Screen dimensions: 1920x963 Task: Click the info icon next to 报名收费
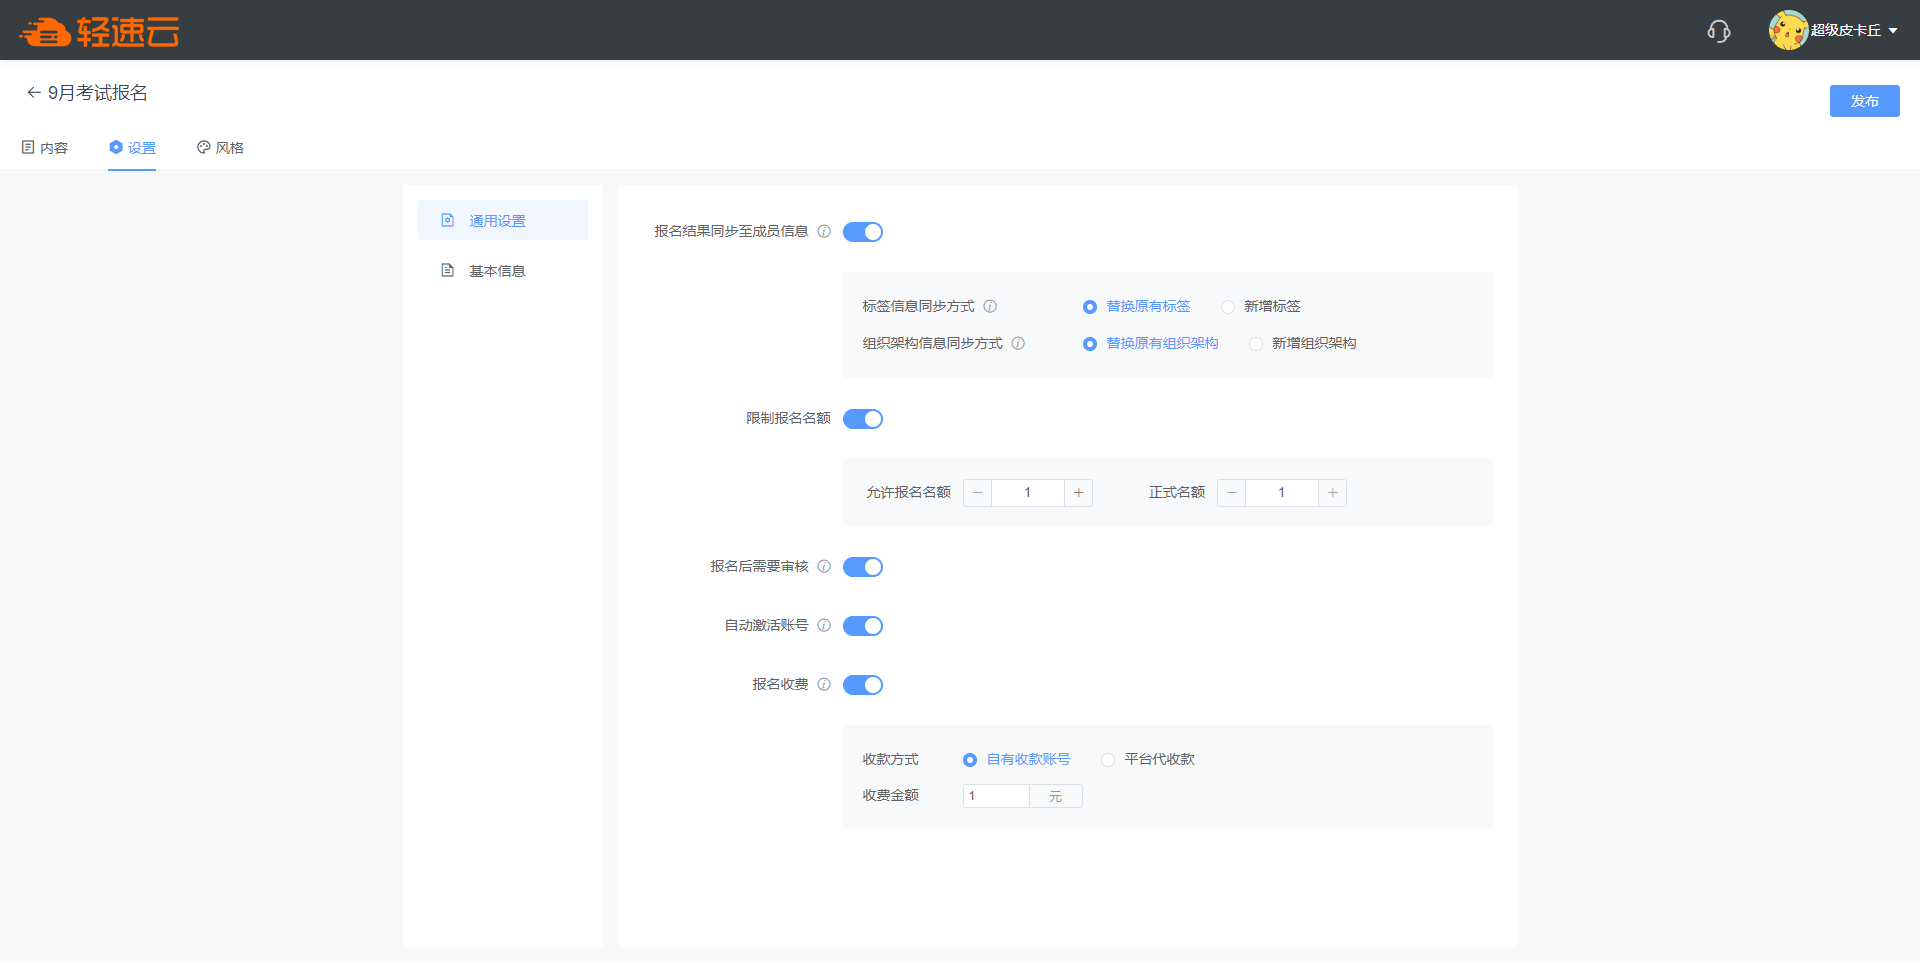pos(824,684)
